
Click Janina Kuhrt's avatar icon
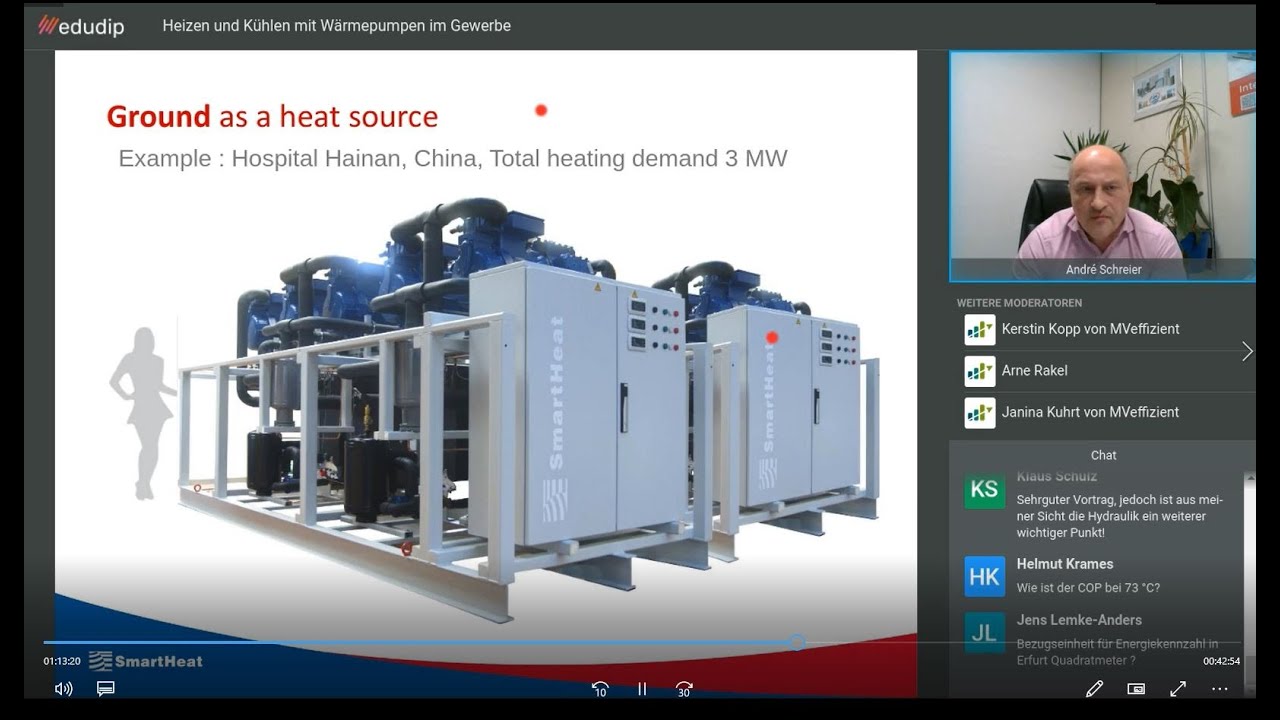tap(980, 412)
